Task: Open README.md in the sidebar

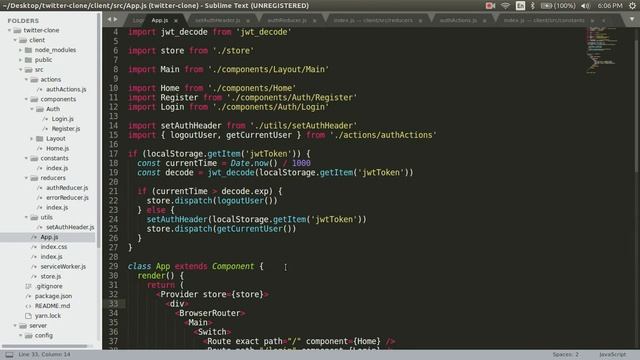Action: [52, 306]
